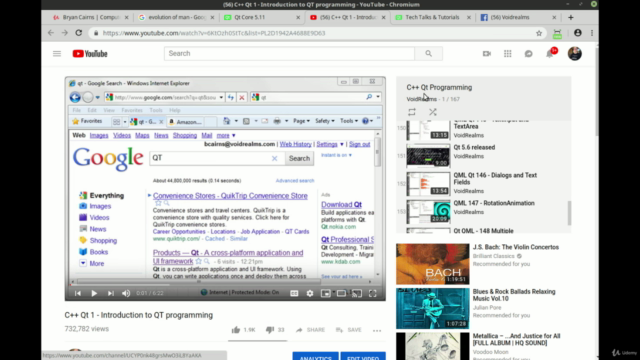Switch to evolution of man Google tab
This screenshot has height=360, width=640.
176,17
